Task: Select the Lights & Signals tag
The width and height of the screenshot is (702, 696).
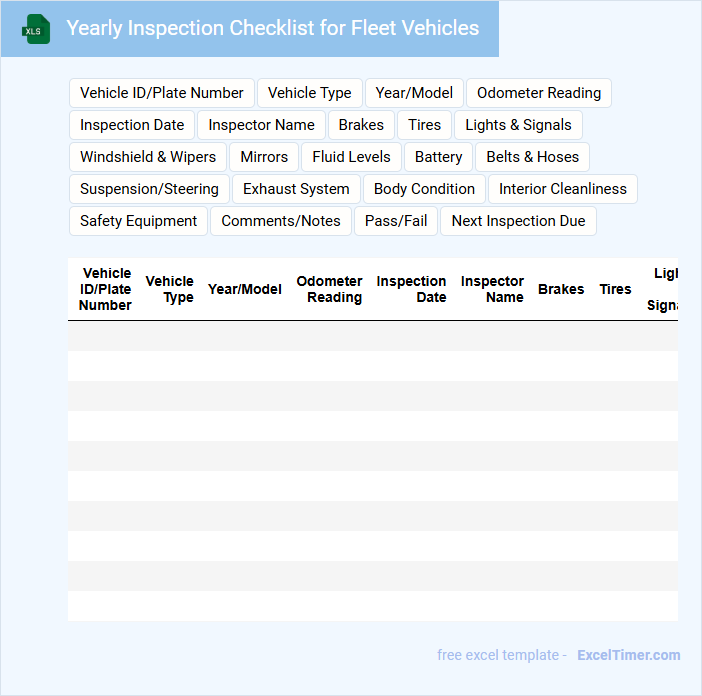Action: 518,125
